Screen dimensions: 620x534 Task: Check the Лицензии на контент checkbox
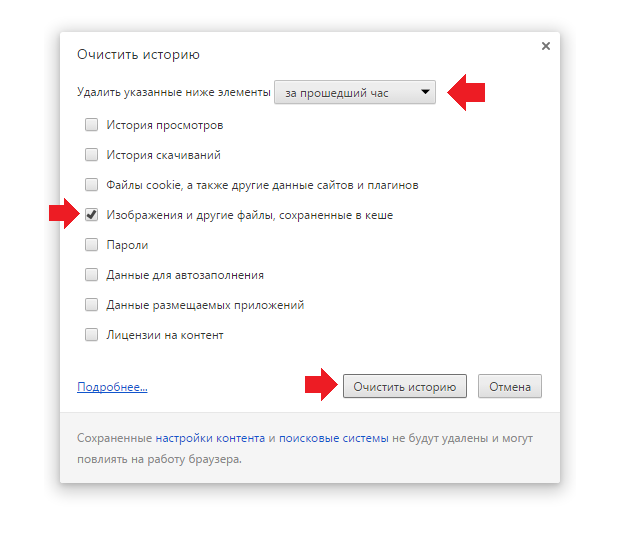[x=91, y=335]
